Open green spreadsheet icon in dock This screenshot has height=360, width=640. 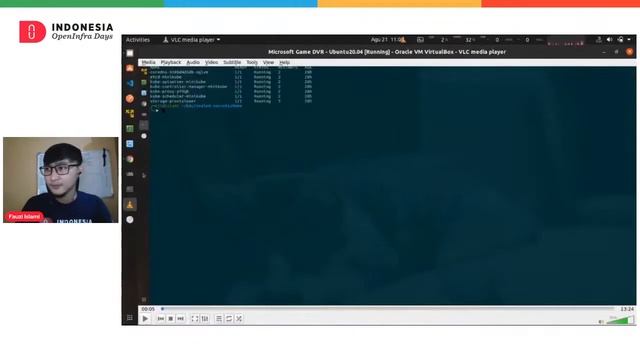click(130, 129)
